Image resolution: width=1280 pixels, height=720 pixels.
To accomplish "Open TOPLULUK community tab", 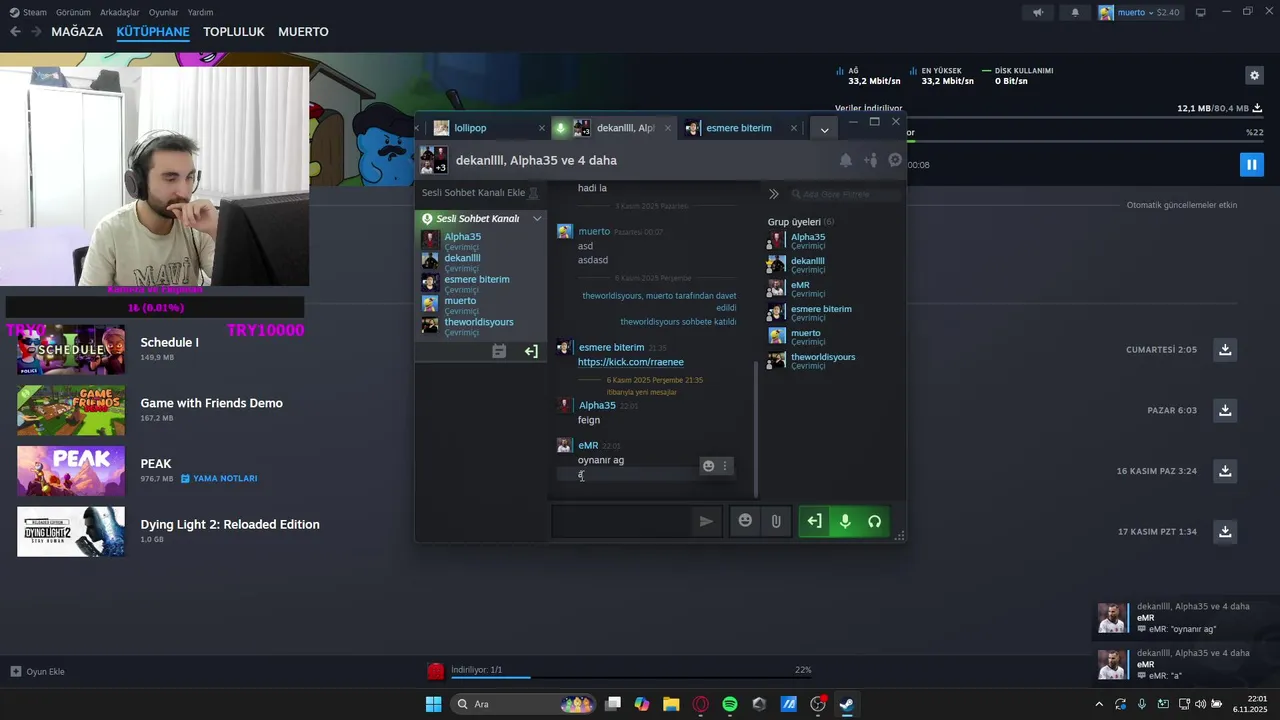I will click(234, 32).
